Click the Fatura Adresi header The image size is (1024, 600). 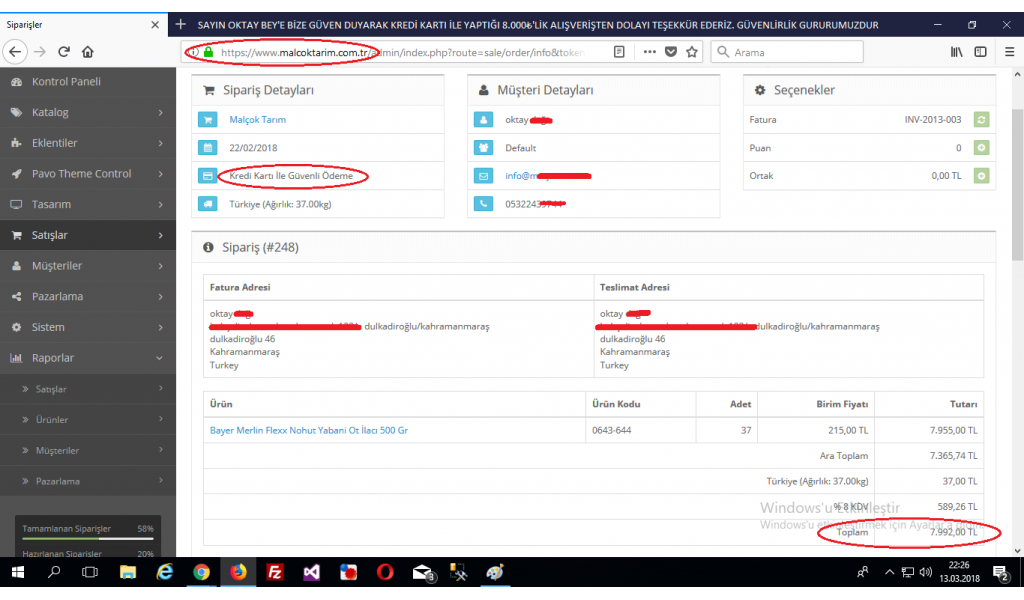pyautogui.click(x=240, y=287)
